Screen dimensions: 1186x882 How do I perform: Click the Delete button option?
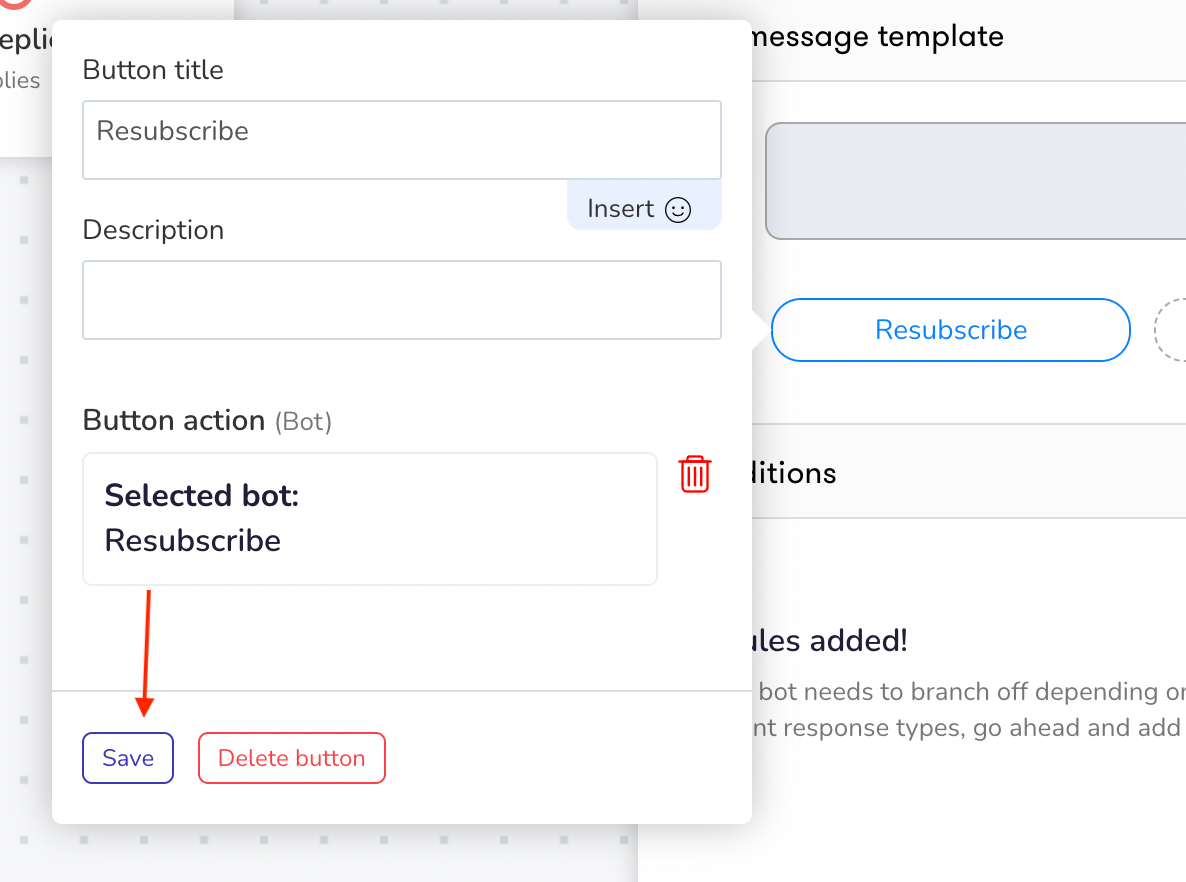292,758
